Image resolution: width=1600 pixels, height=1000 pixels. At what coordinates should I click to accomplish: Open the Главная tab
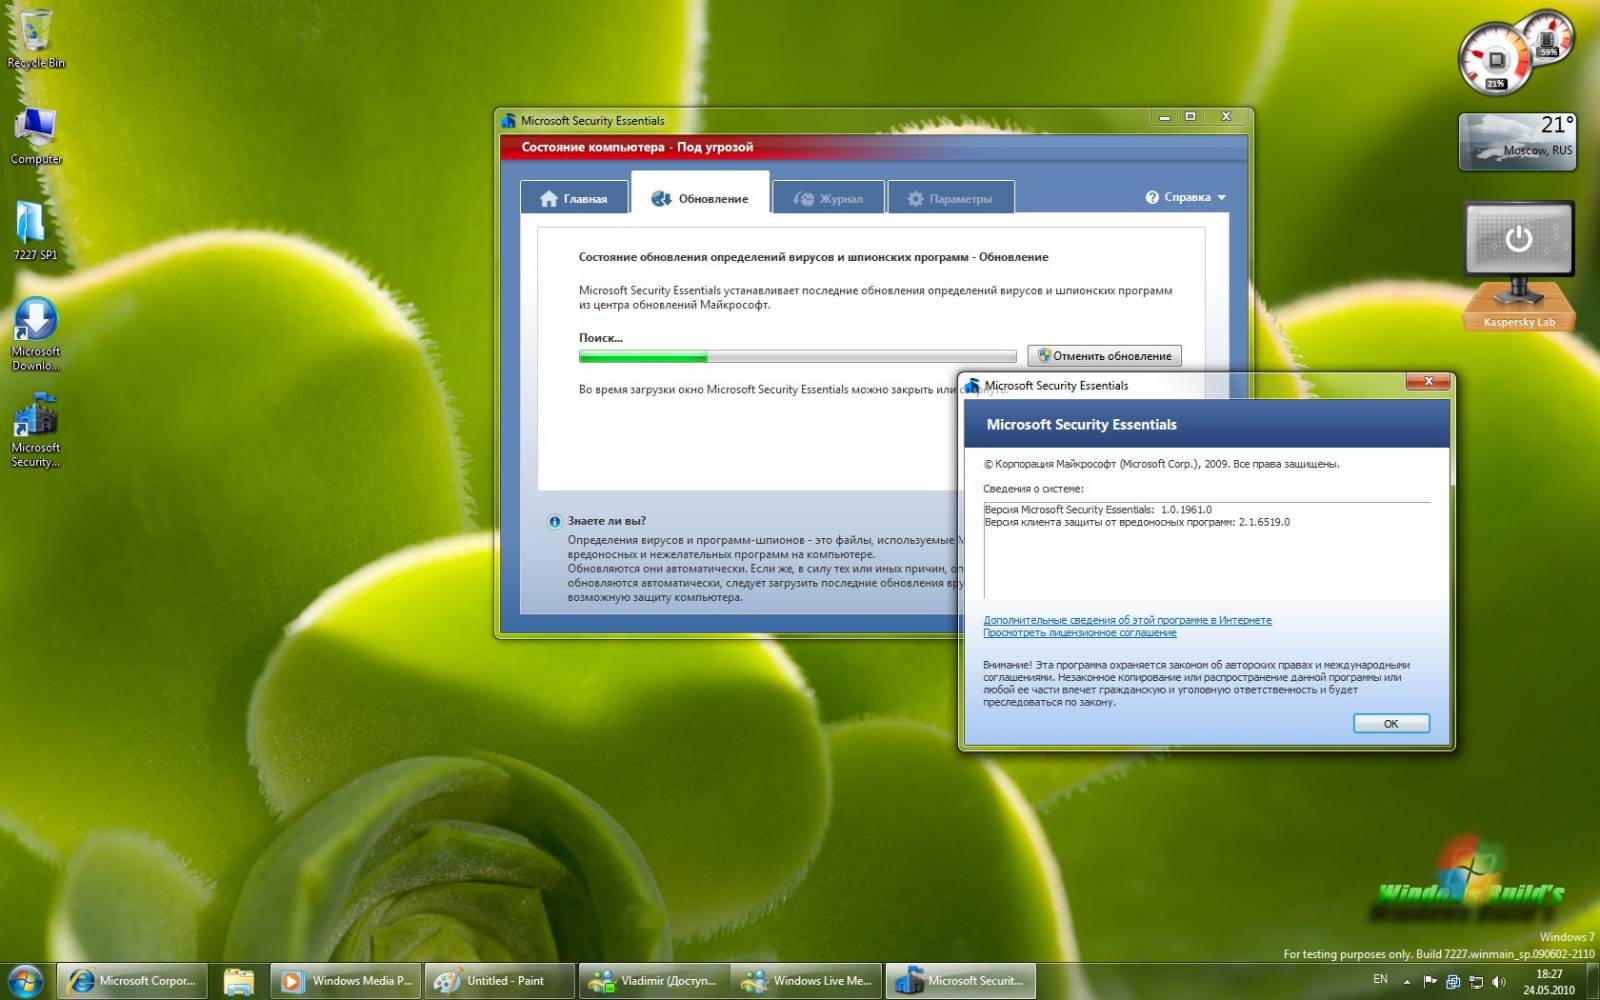pyautogui.click(x=574, y=198)
